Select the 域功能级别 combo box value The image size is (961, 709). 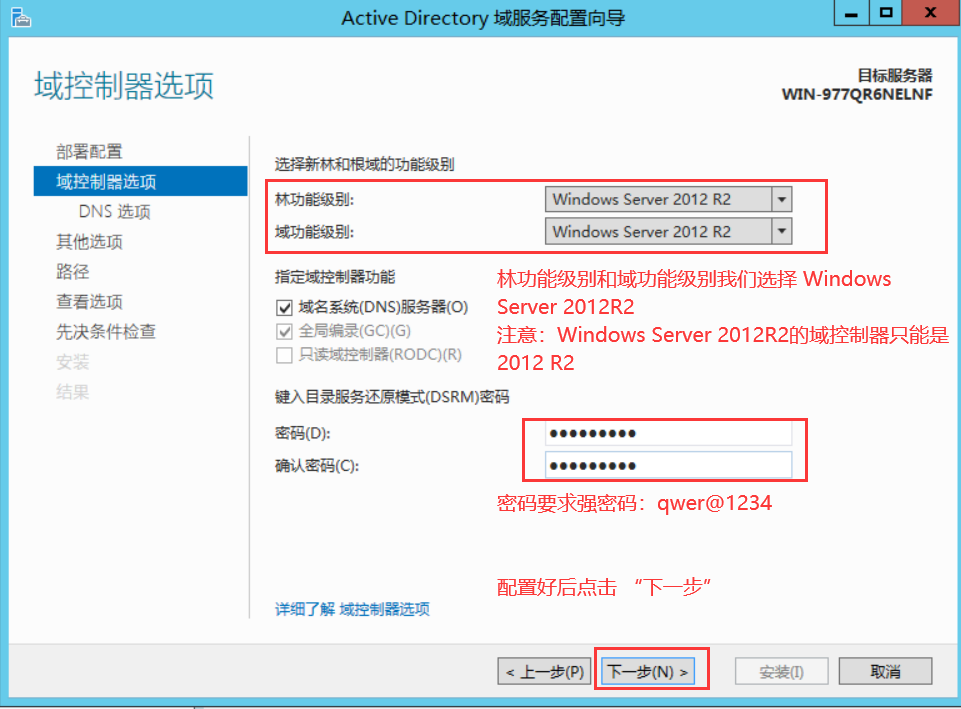(658, 232)
